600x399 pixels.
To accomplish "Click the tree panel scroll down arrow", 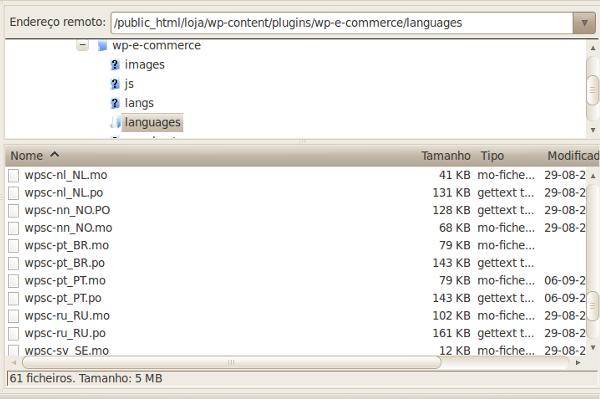I will pos(593,130).
